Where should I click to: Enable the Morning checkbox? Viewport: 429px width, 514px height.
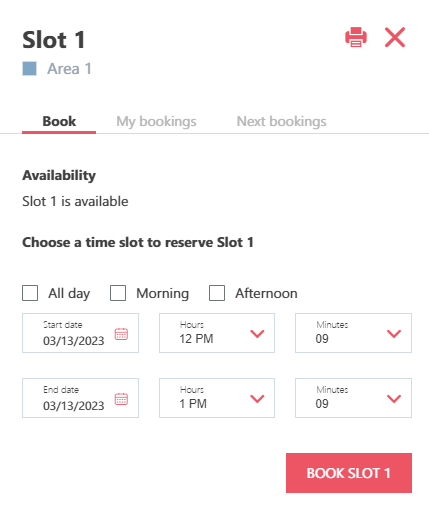(x=118, y=293)
